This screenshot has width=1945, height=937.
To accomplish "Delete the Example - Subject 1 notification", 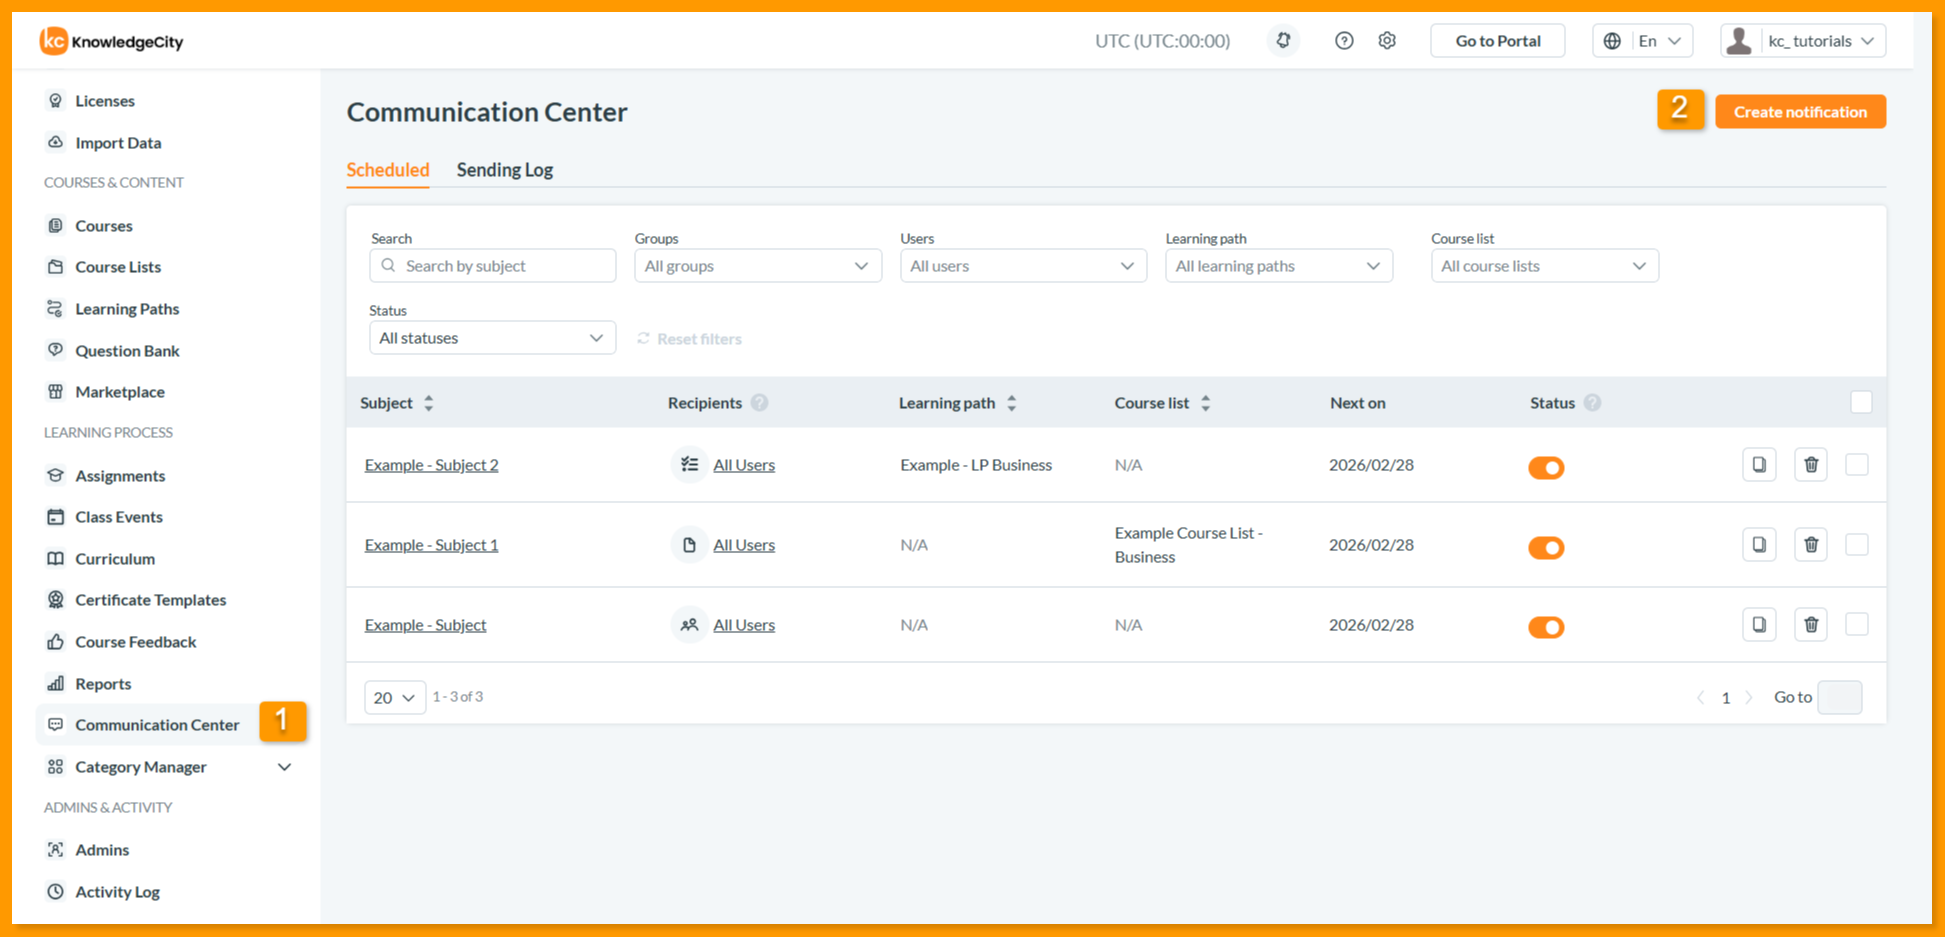I will coord(1811,545).
